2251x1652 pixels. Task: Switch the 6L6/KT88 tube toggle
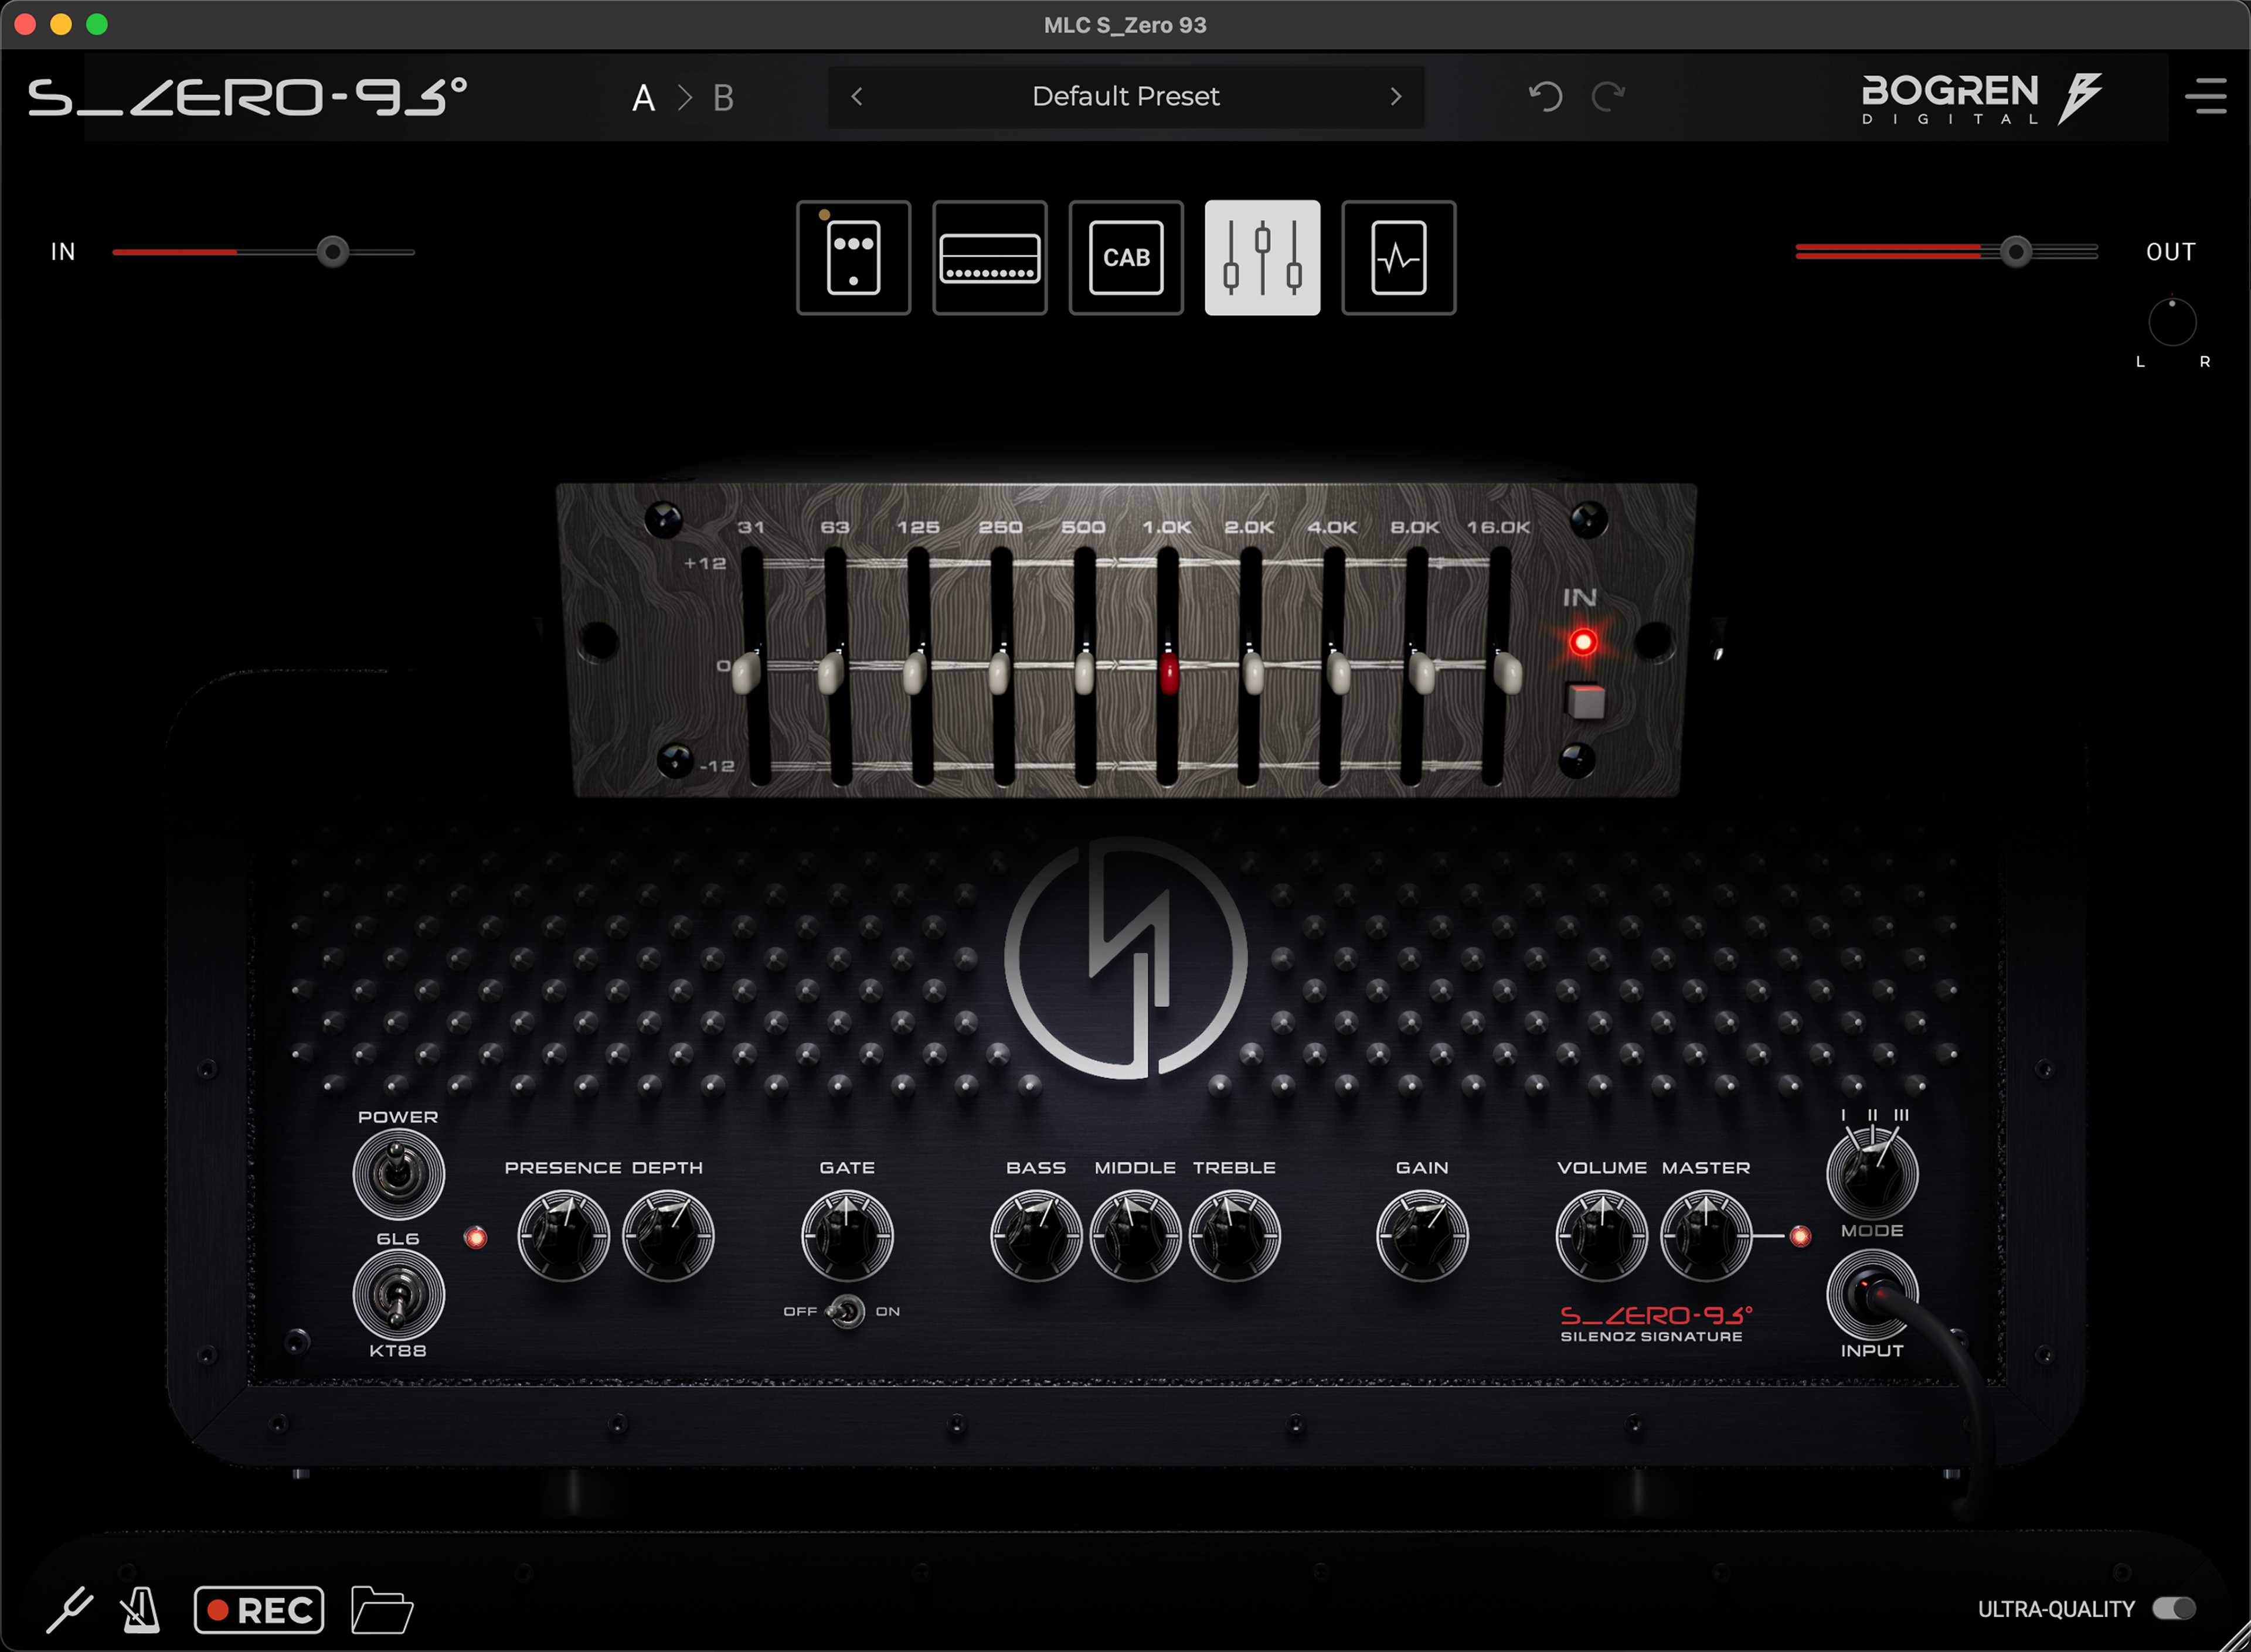pyautogui.click(x=398, y=1295)
